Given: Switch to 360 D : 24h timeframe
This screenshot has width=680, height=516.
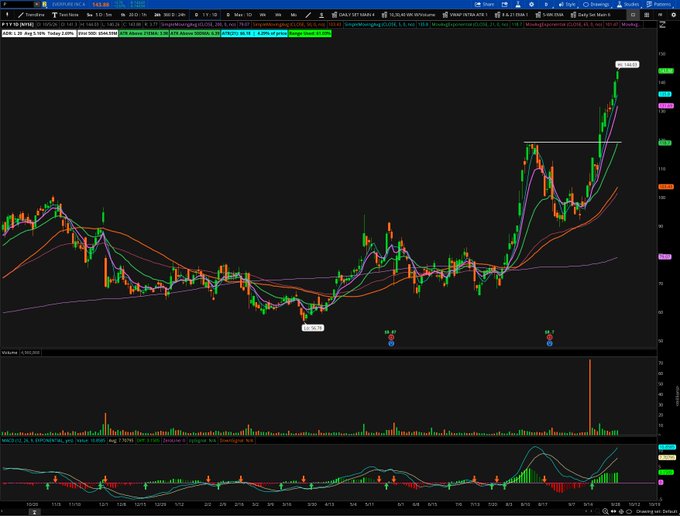Looking at the screenshot, I should [x=170, y=15].
